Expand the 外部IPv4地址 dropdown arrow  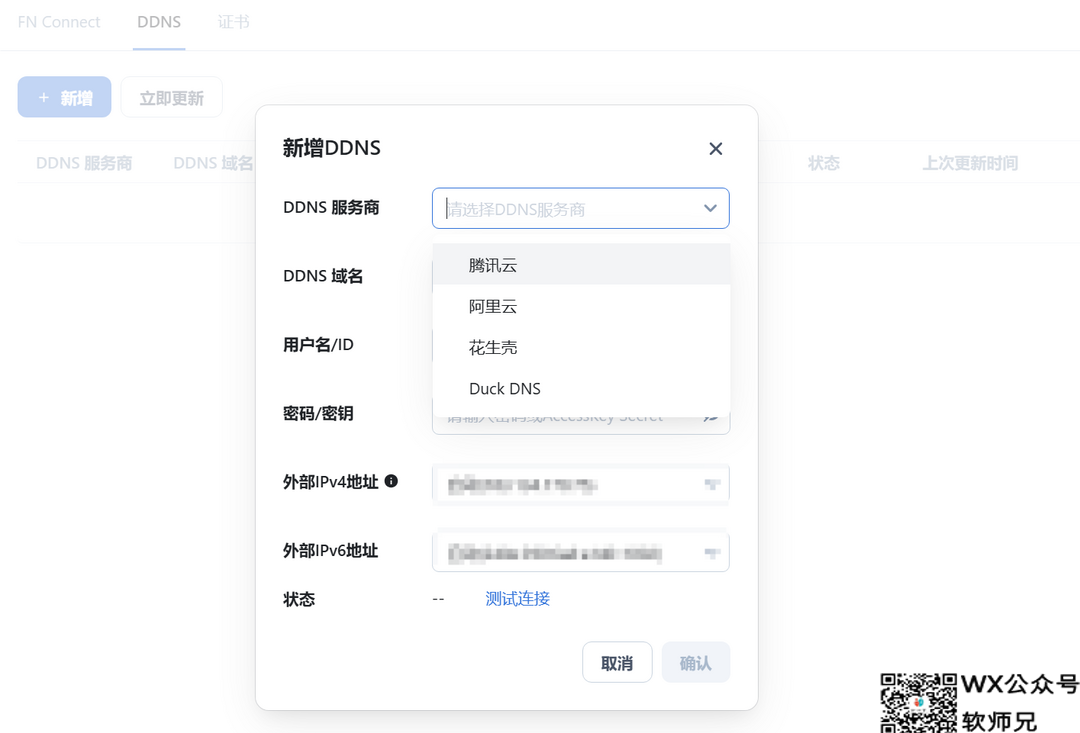coord(712,484)
